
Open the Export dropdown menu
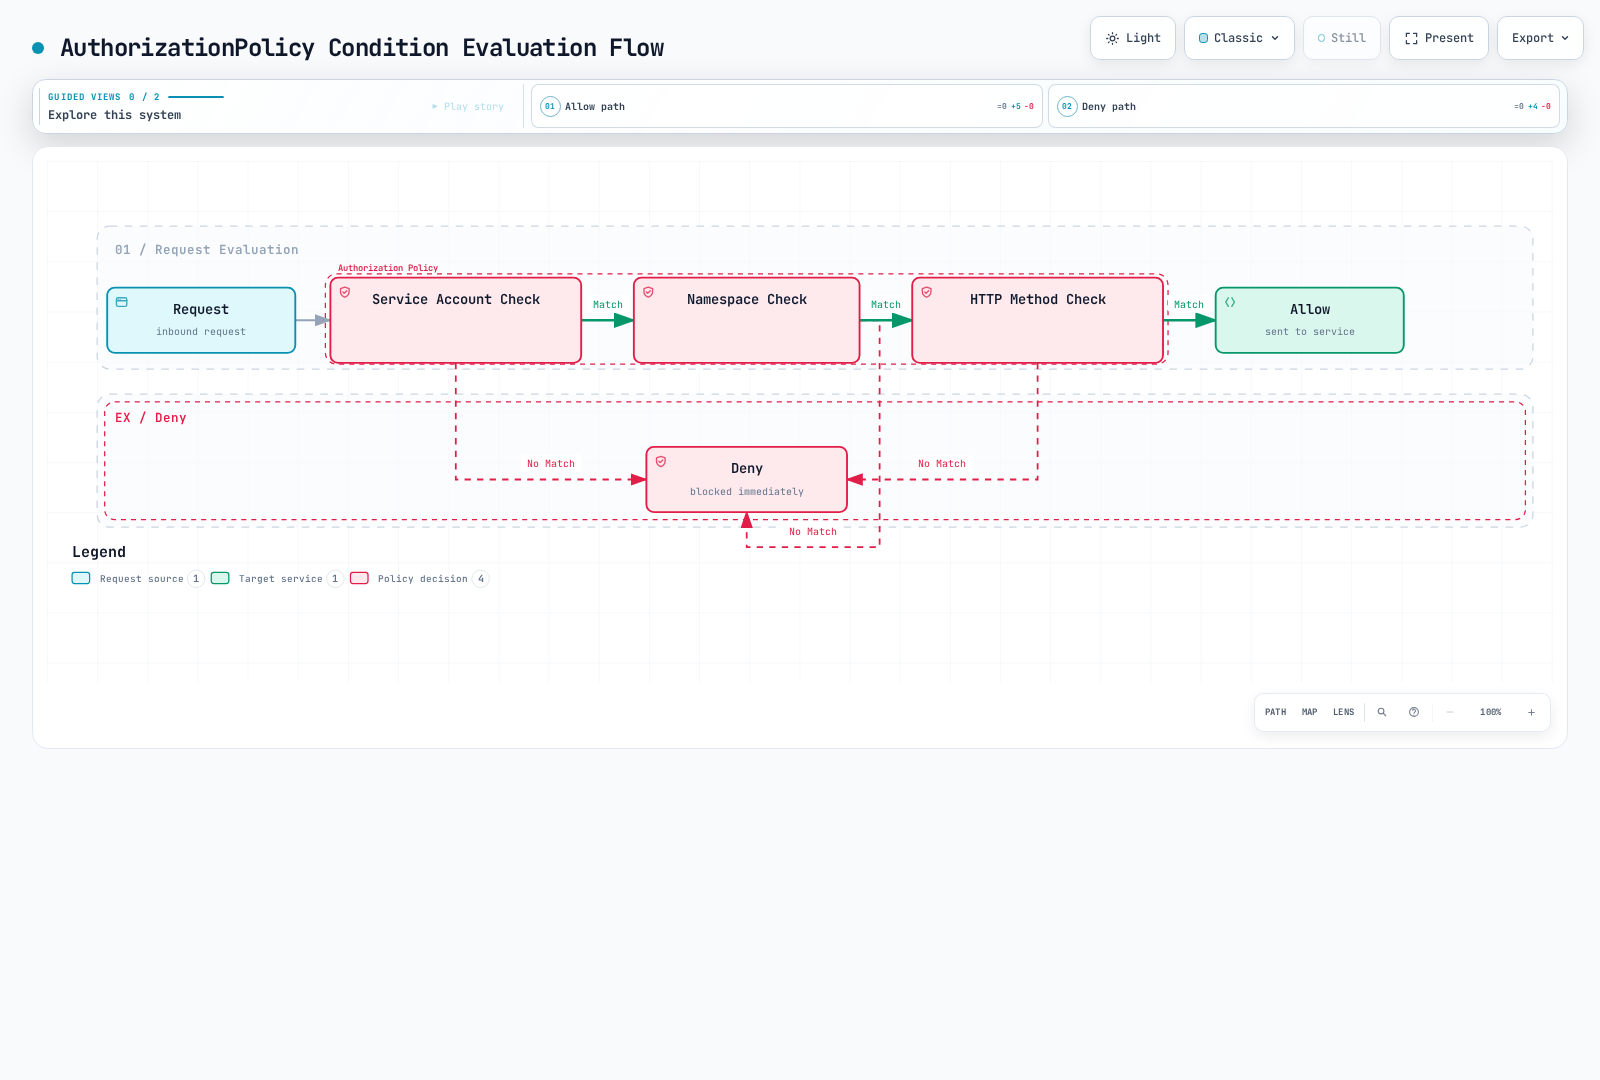[1540, 38]
